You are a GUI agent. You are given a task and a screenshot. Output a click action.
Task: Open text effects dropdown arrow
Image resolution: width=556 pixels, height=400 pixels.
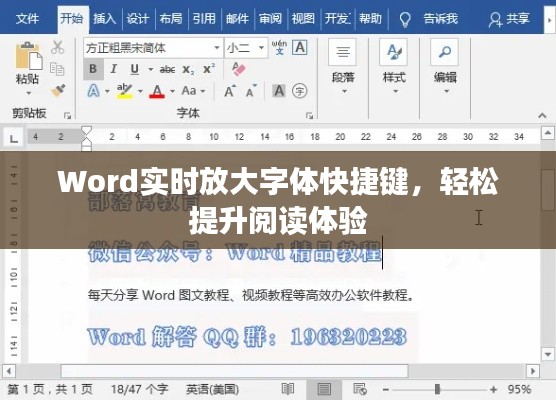(107, 91)
